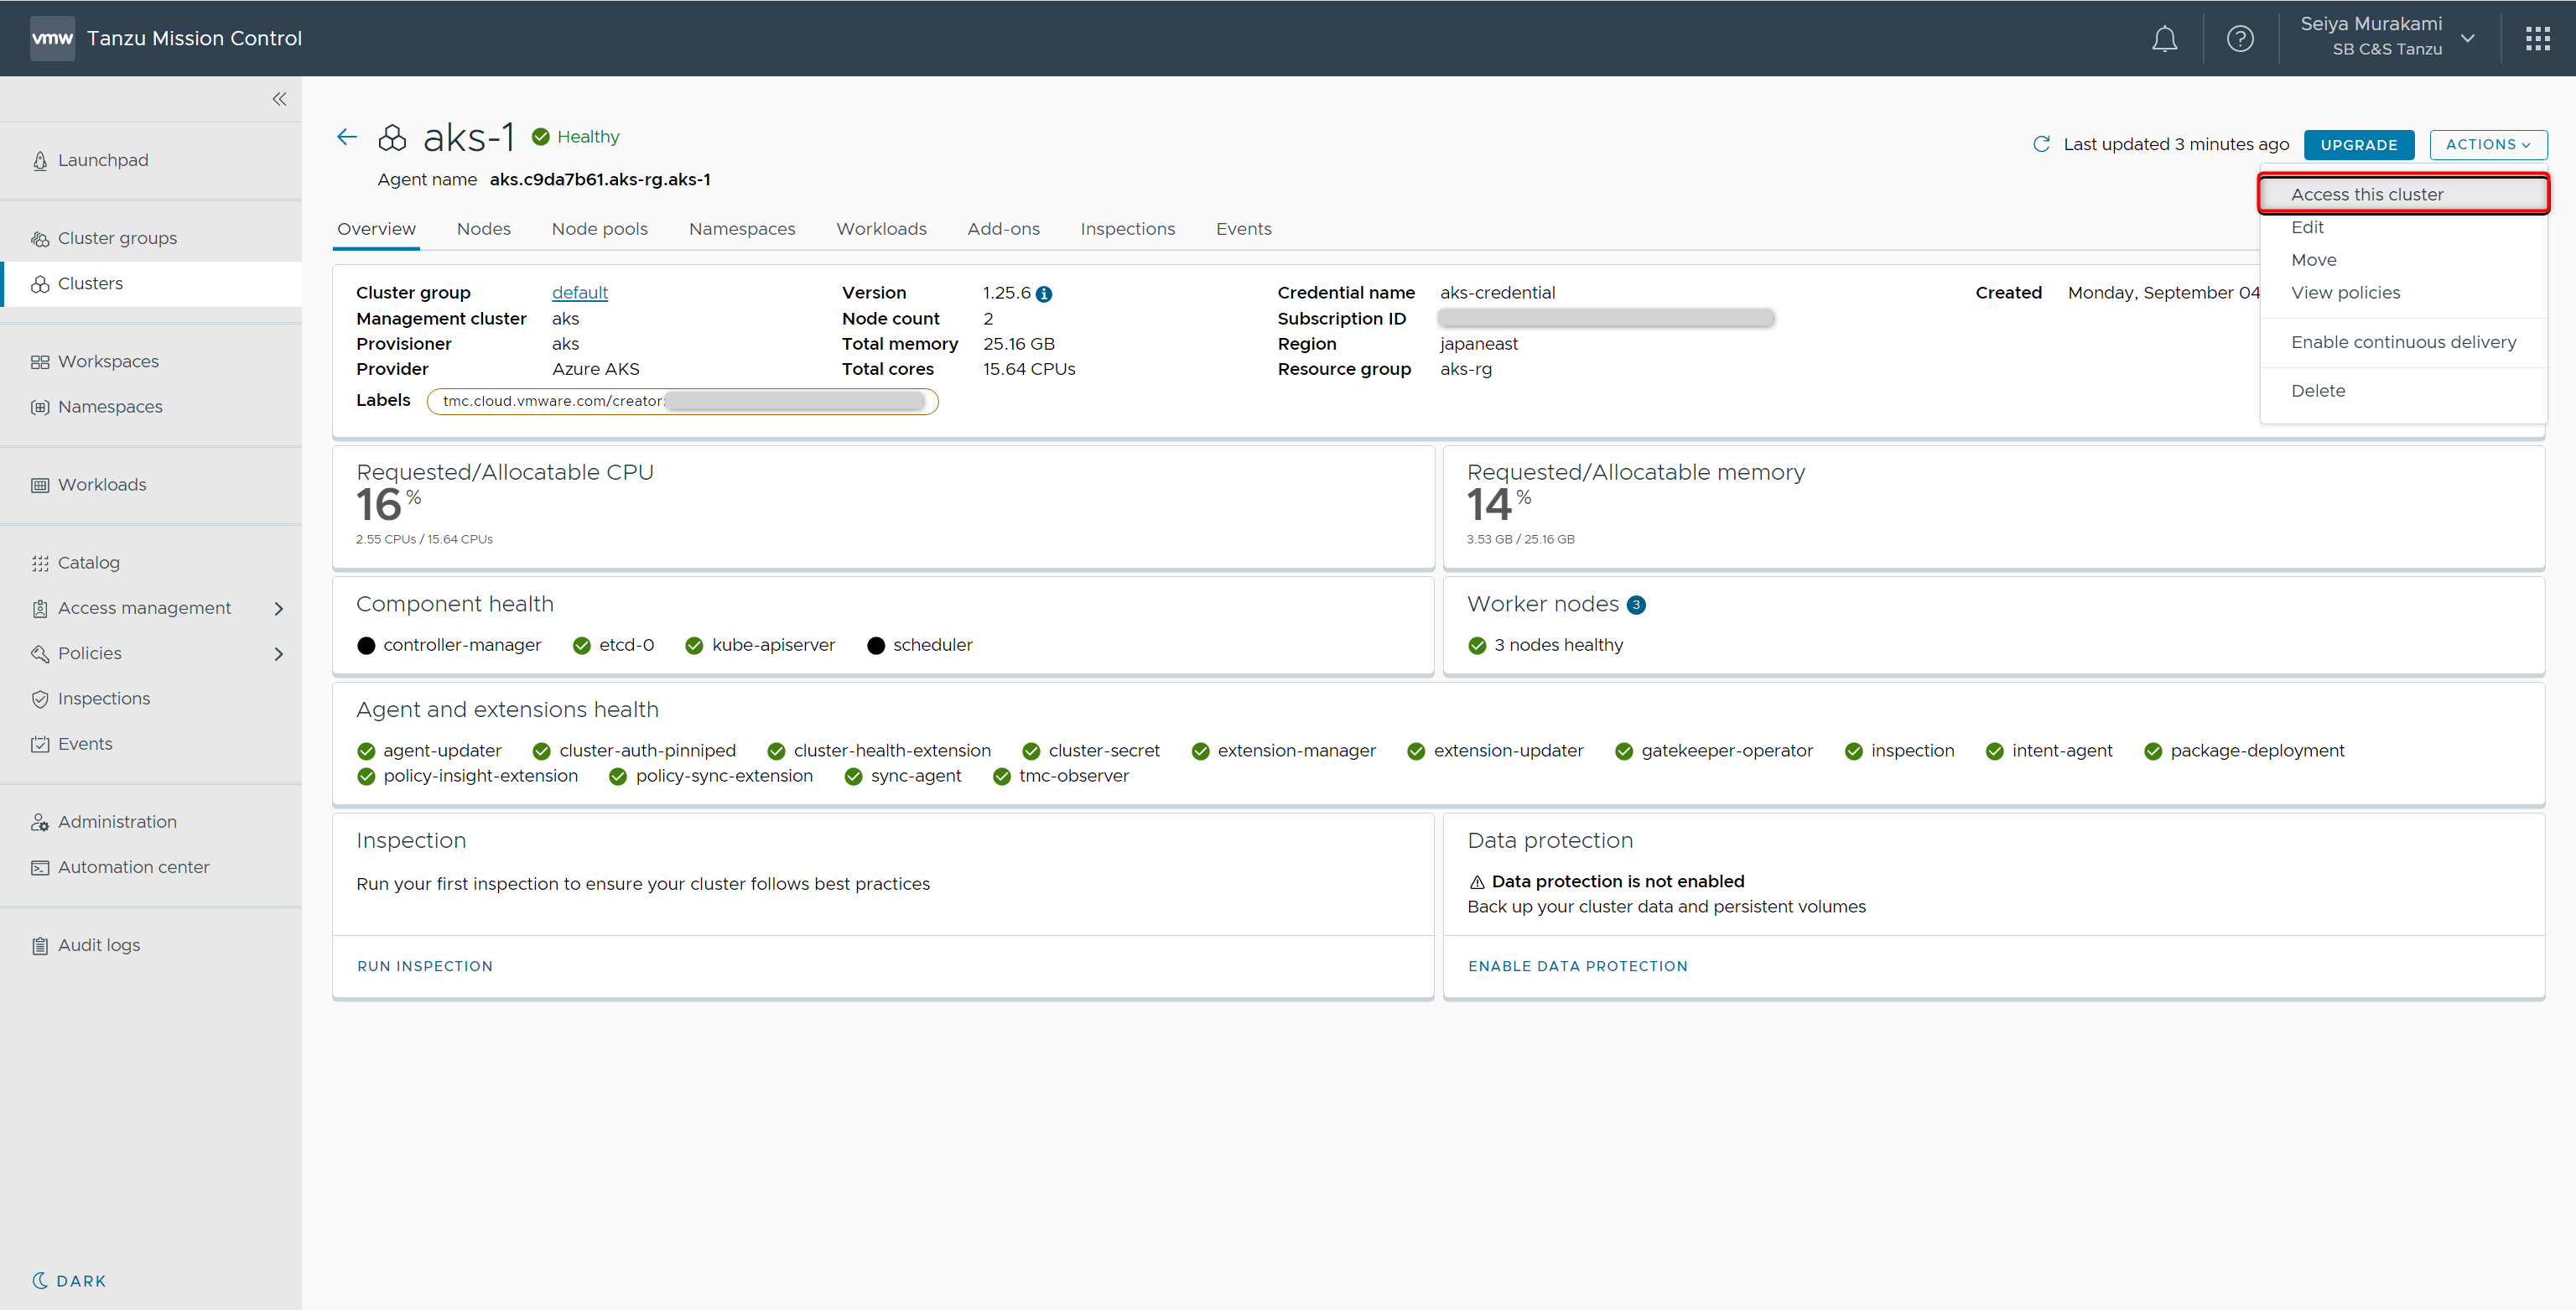Image resolution: width=2576 pixels, height=1310 pixels.
Task: Click RUN INSPECTION link
Action: coord(425,965)
